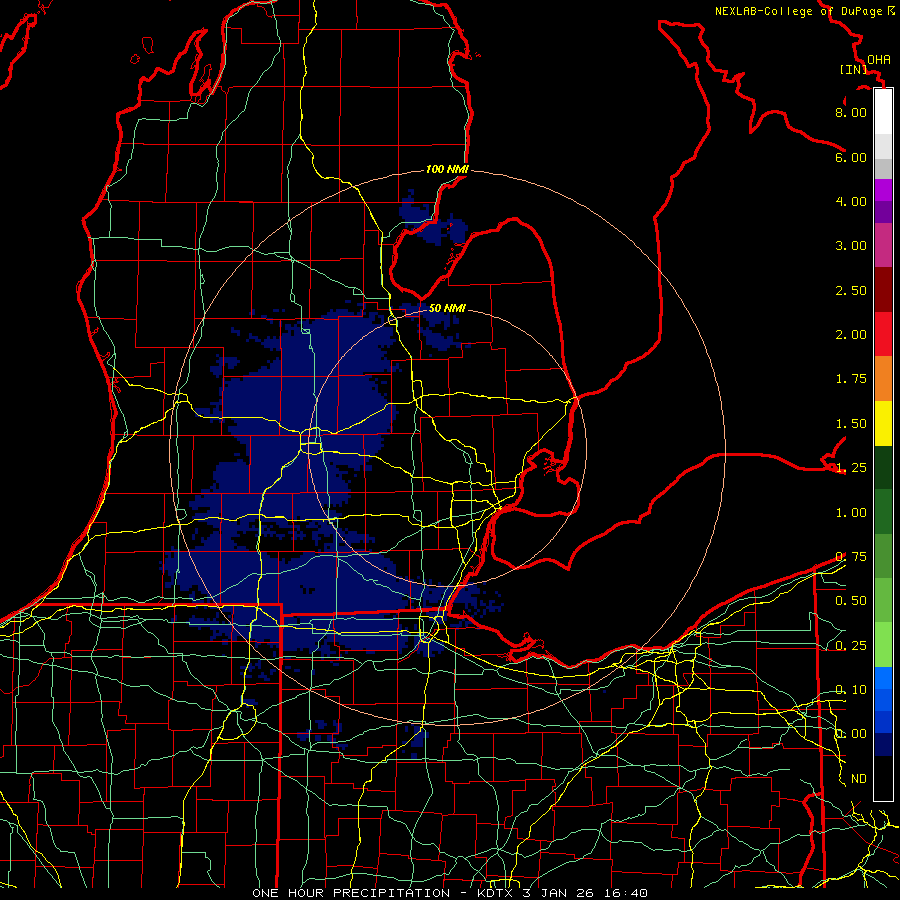Select the 0.10 legend value
The height and width of the screenshot is (900, 900).
pos(851,689)
